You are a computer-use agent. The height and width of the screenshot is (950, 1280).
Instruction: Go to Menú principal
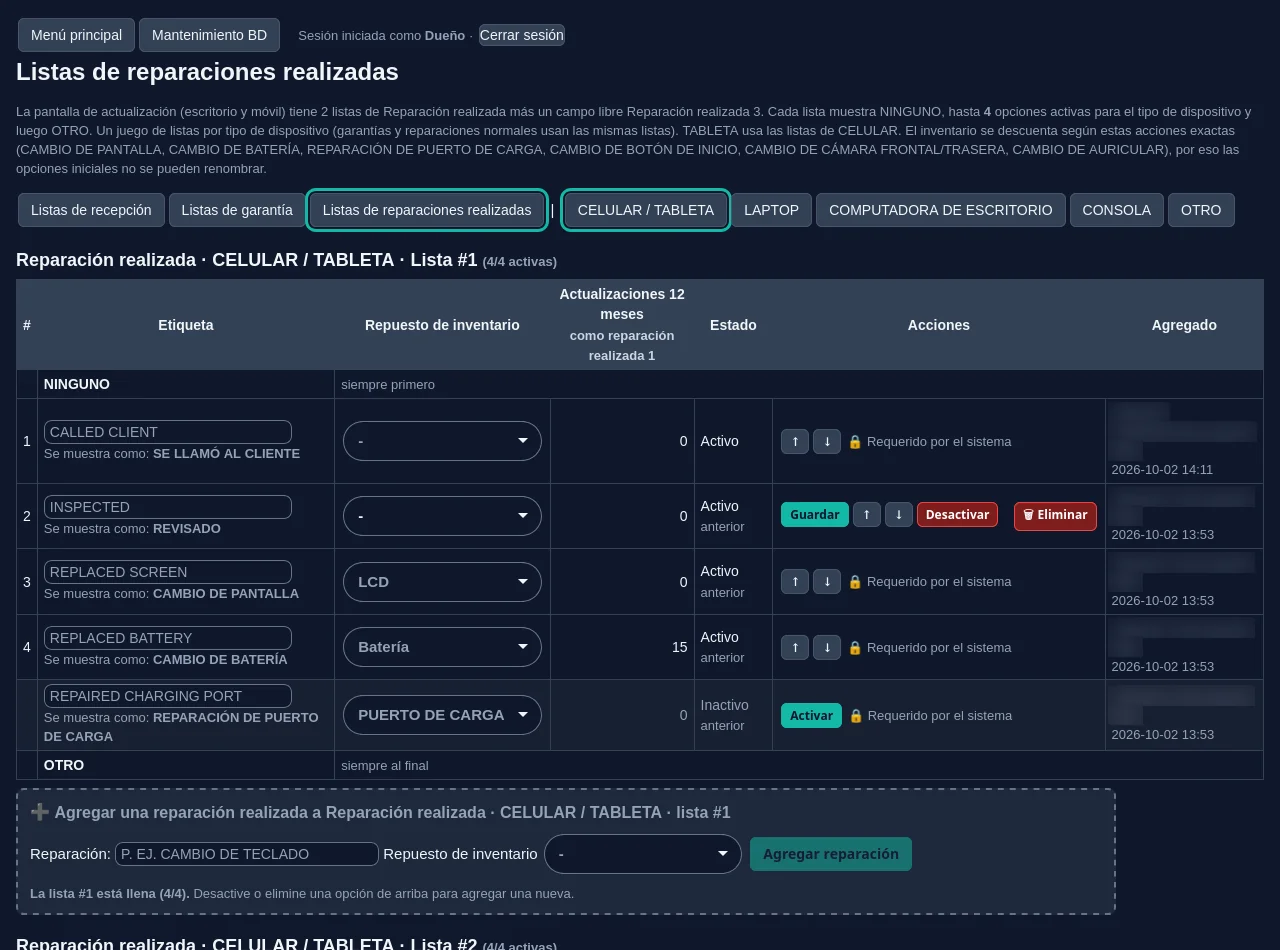(76, 35)
